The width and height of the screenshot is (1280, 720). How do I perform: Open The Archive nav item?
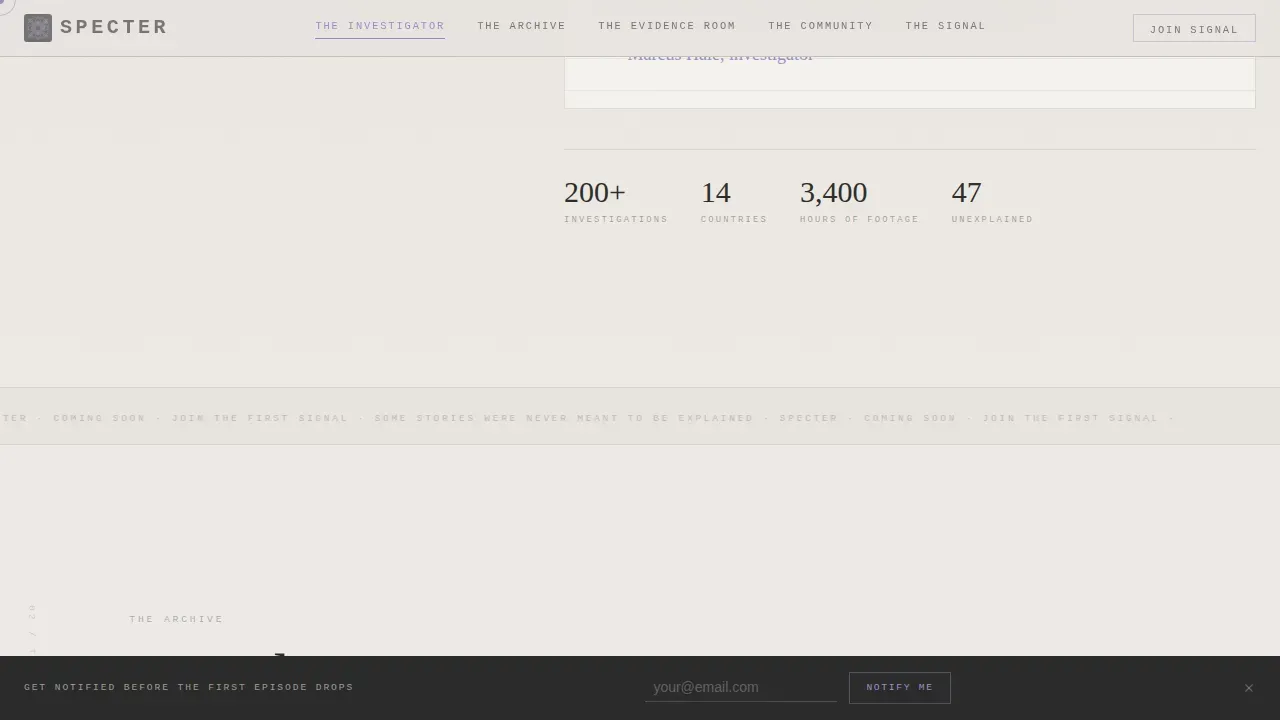point(521,26)
